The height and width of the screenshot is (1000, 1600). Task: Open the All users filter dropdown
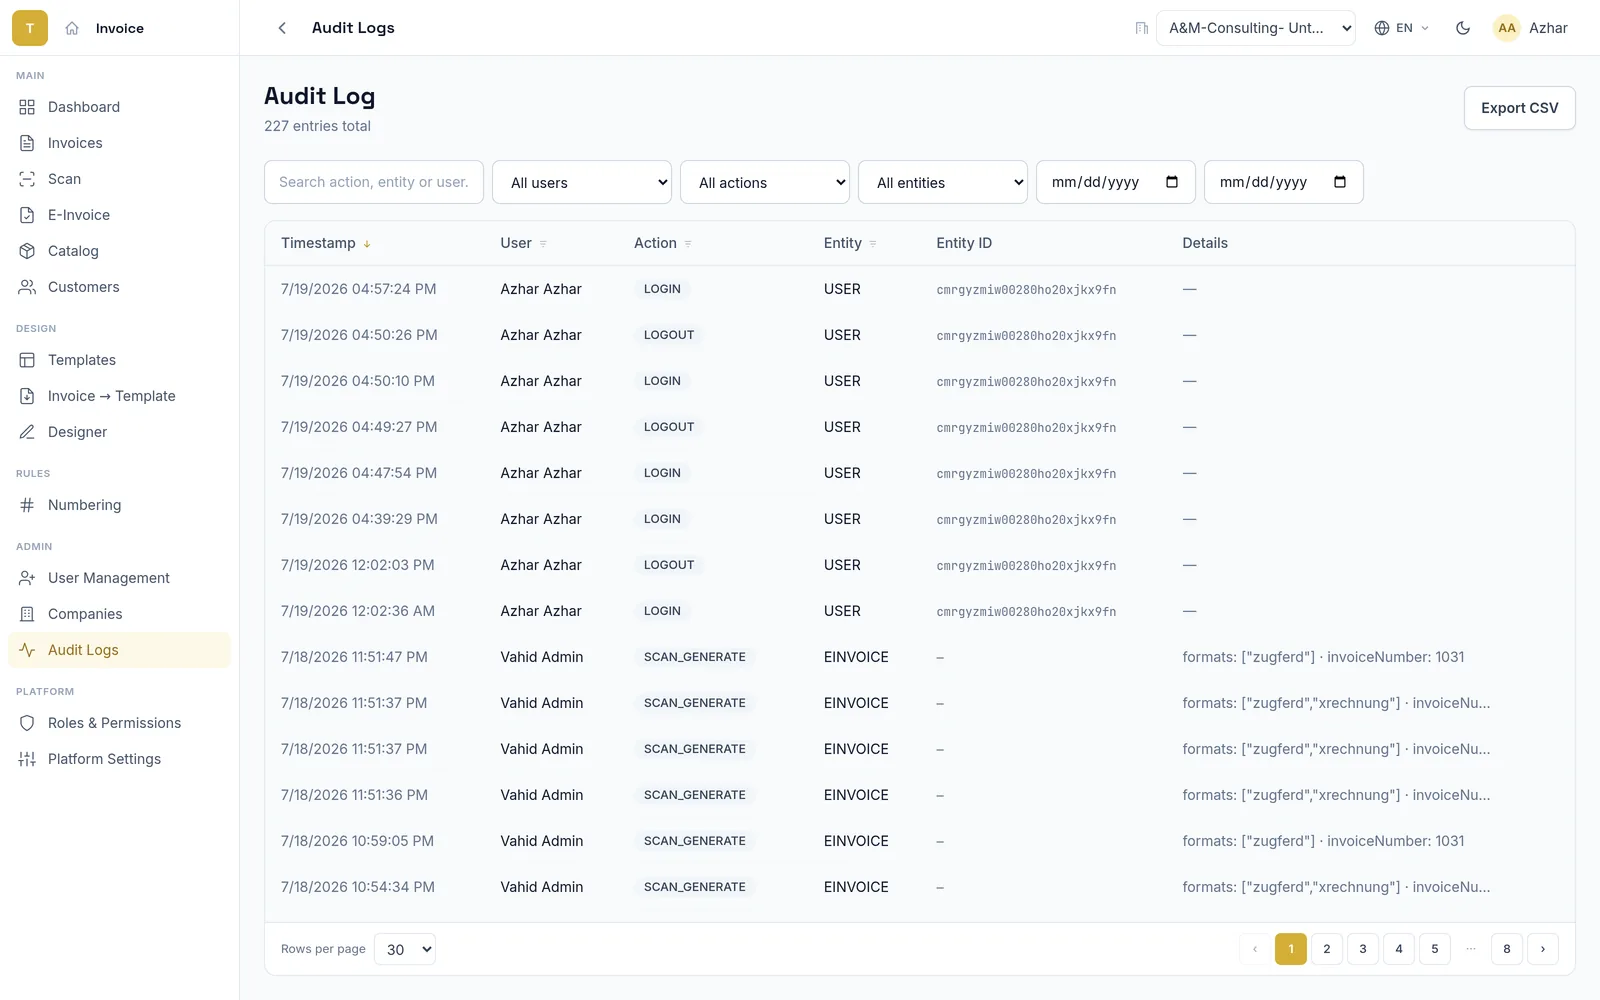[x=582, y=182]
